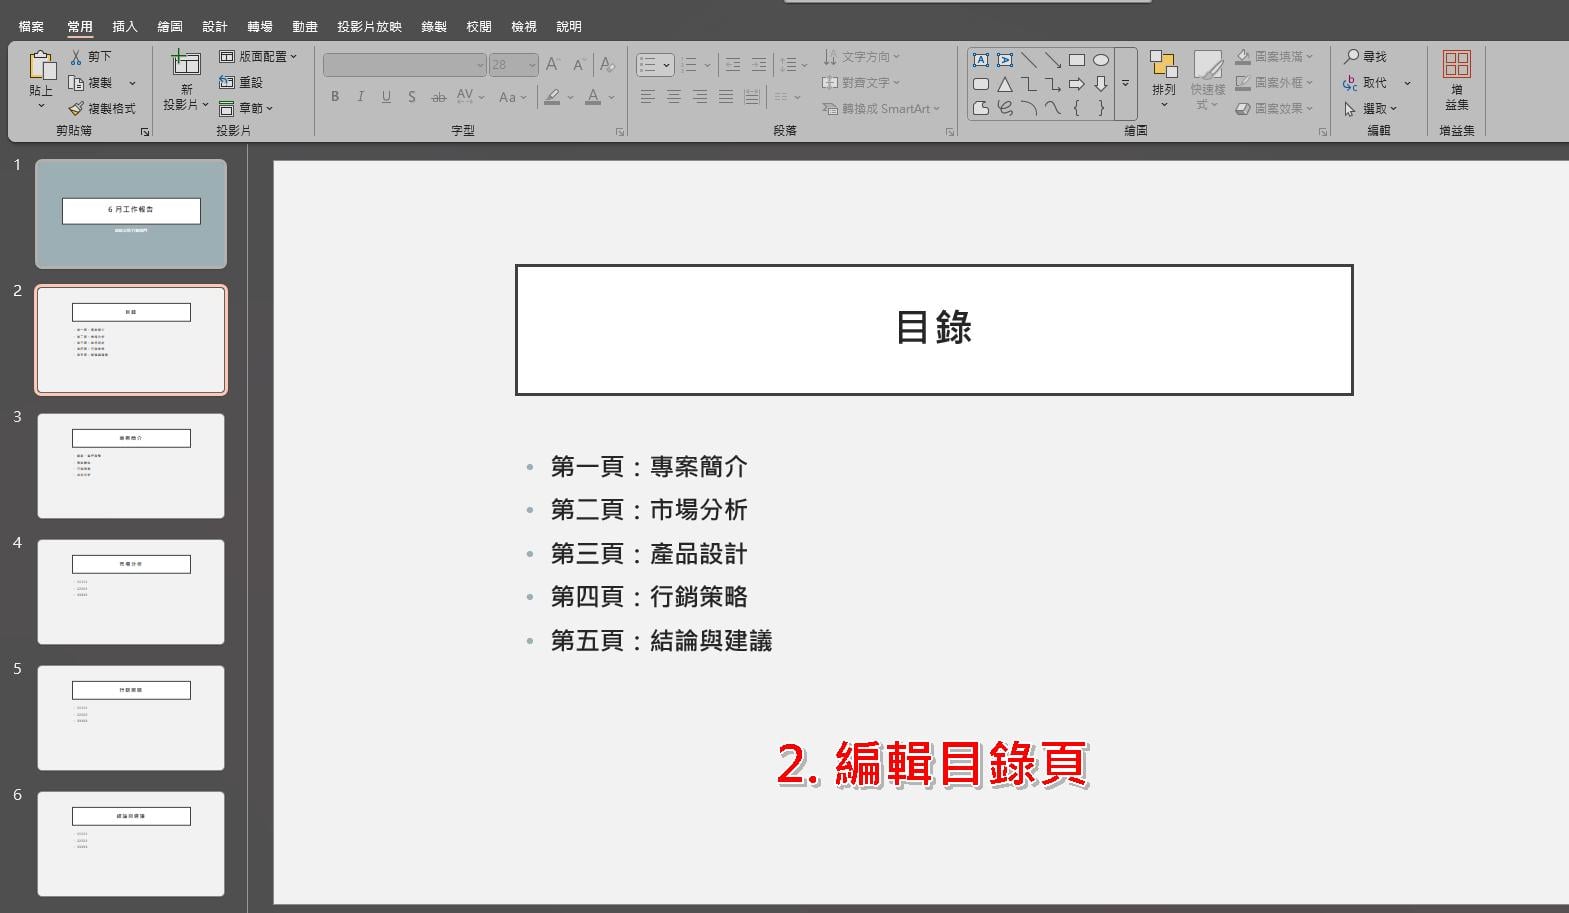1569x913 pixels.
Task: Select the straight line shape
Action: [1029, 60]
